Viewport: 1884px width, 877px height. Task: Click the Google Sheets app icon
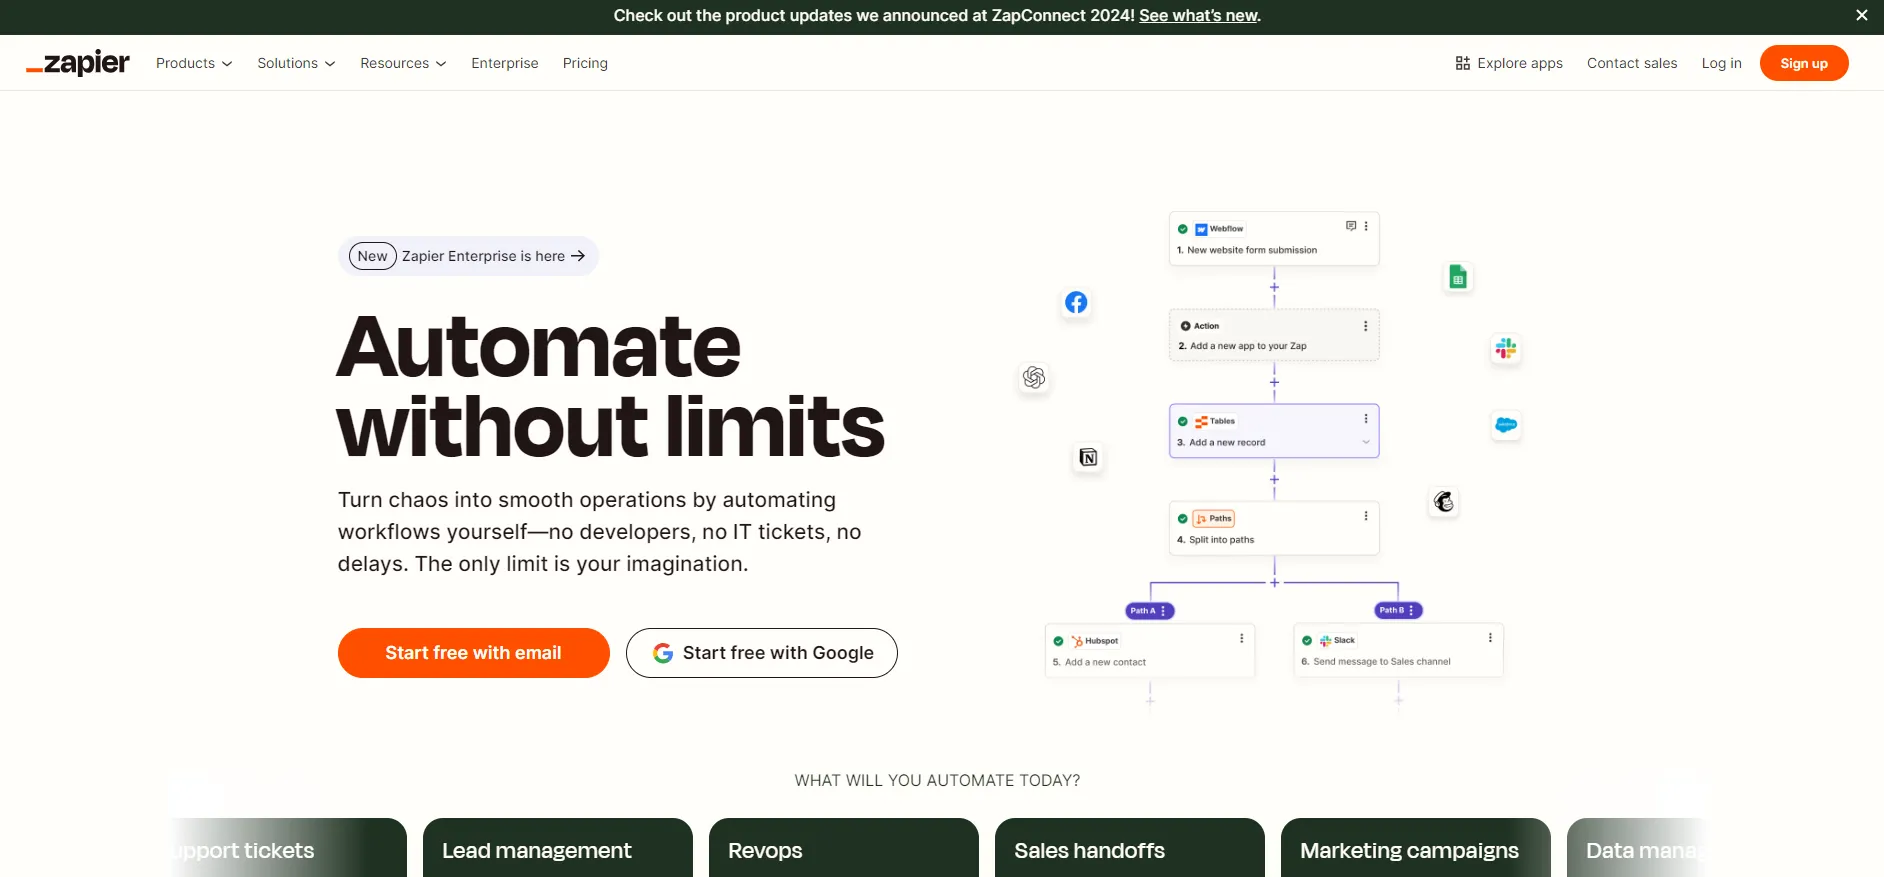click(x=1458, y=277)
